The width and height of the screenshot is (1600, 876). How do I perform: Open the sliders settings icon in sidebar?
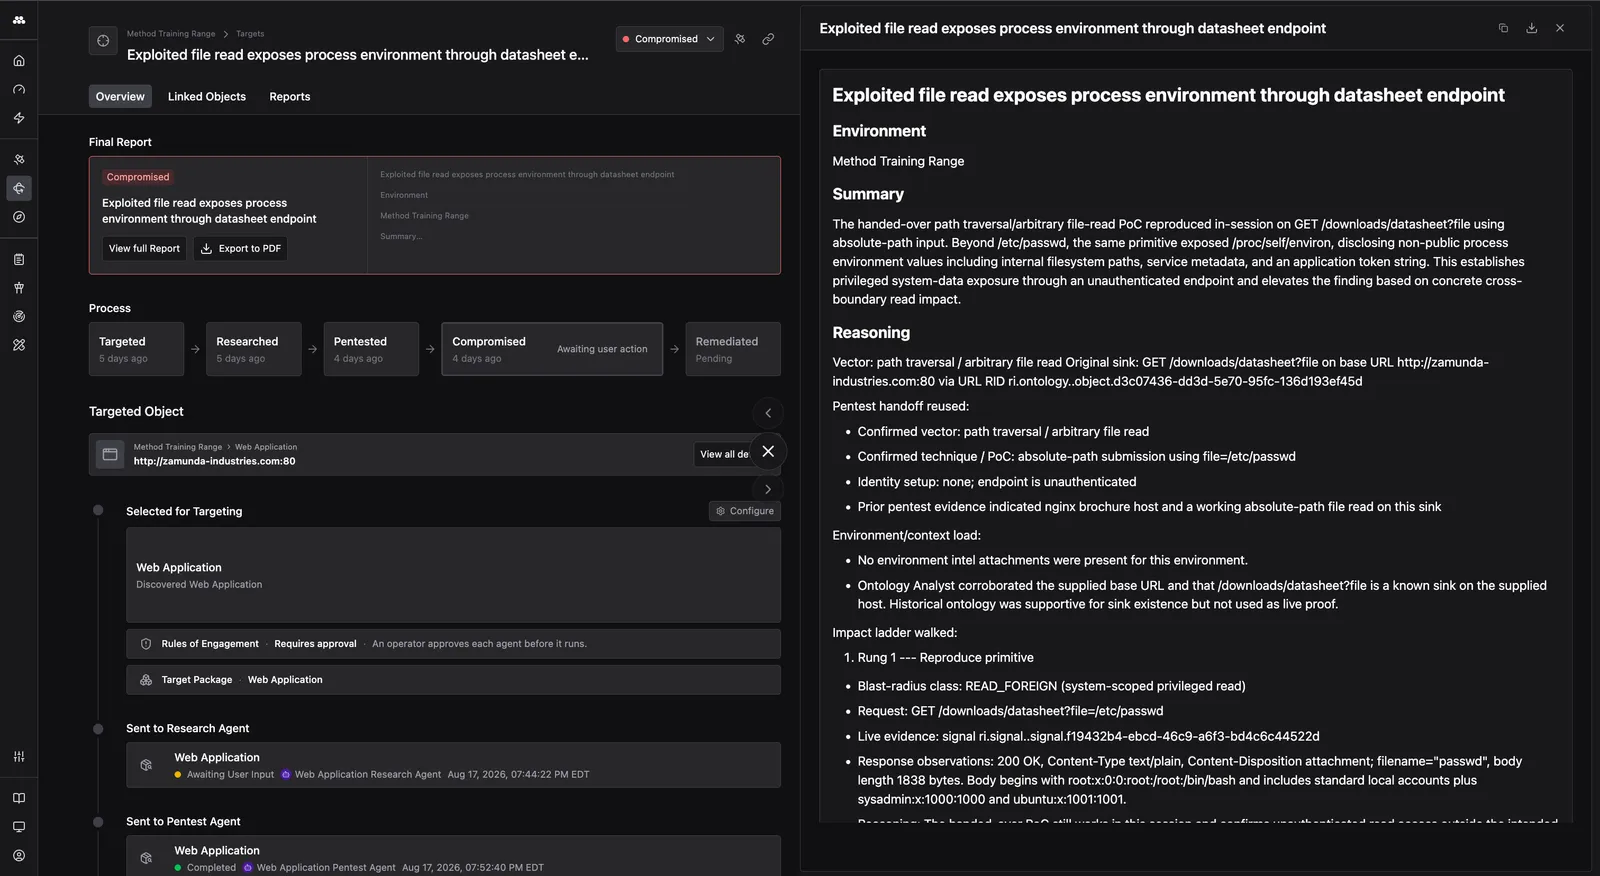coord(19,756)
